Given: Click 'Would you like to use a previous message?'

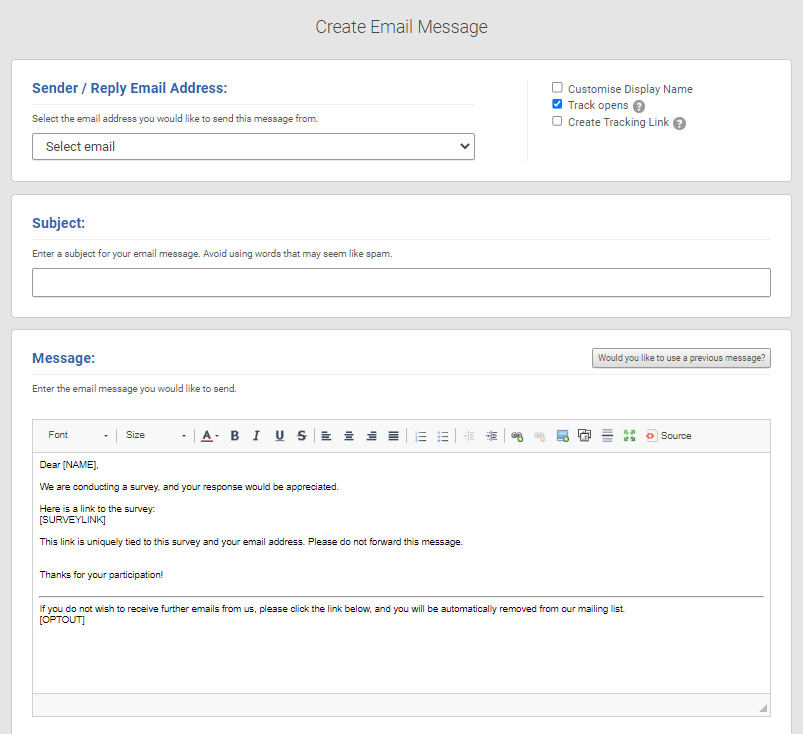Looking at the screenshot, I should point(681,358).
